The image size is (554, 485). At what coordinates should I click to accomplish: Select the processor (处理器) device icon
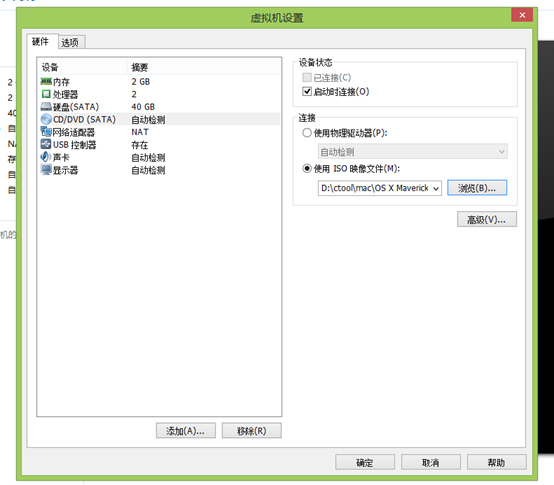[x=46, y=94]
